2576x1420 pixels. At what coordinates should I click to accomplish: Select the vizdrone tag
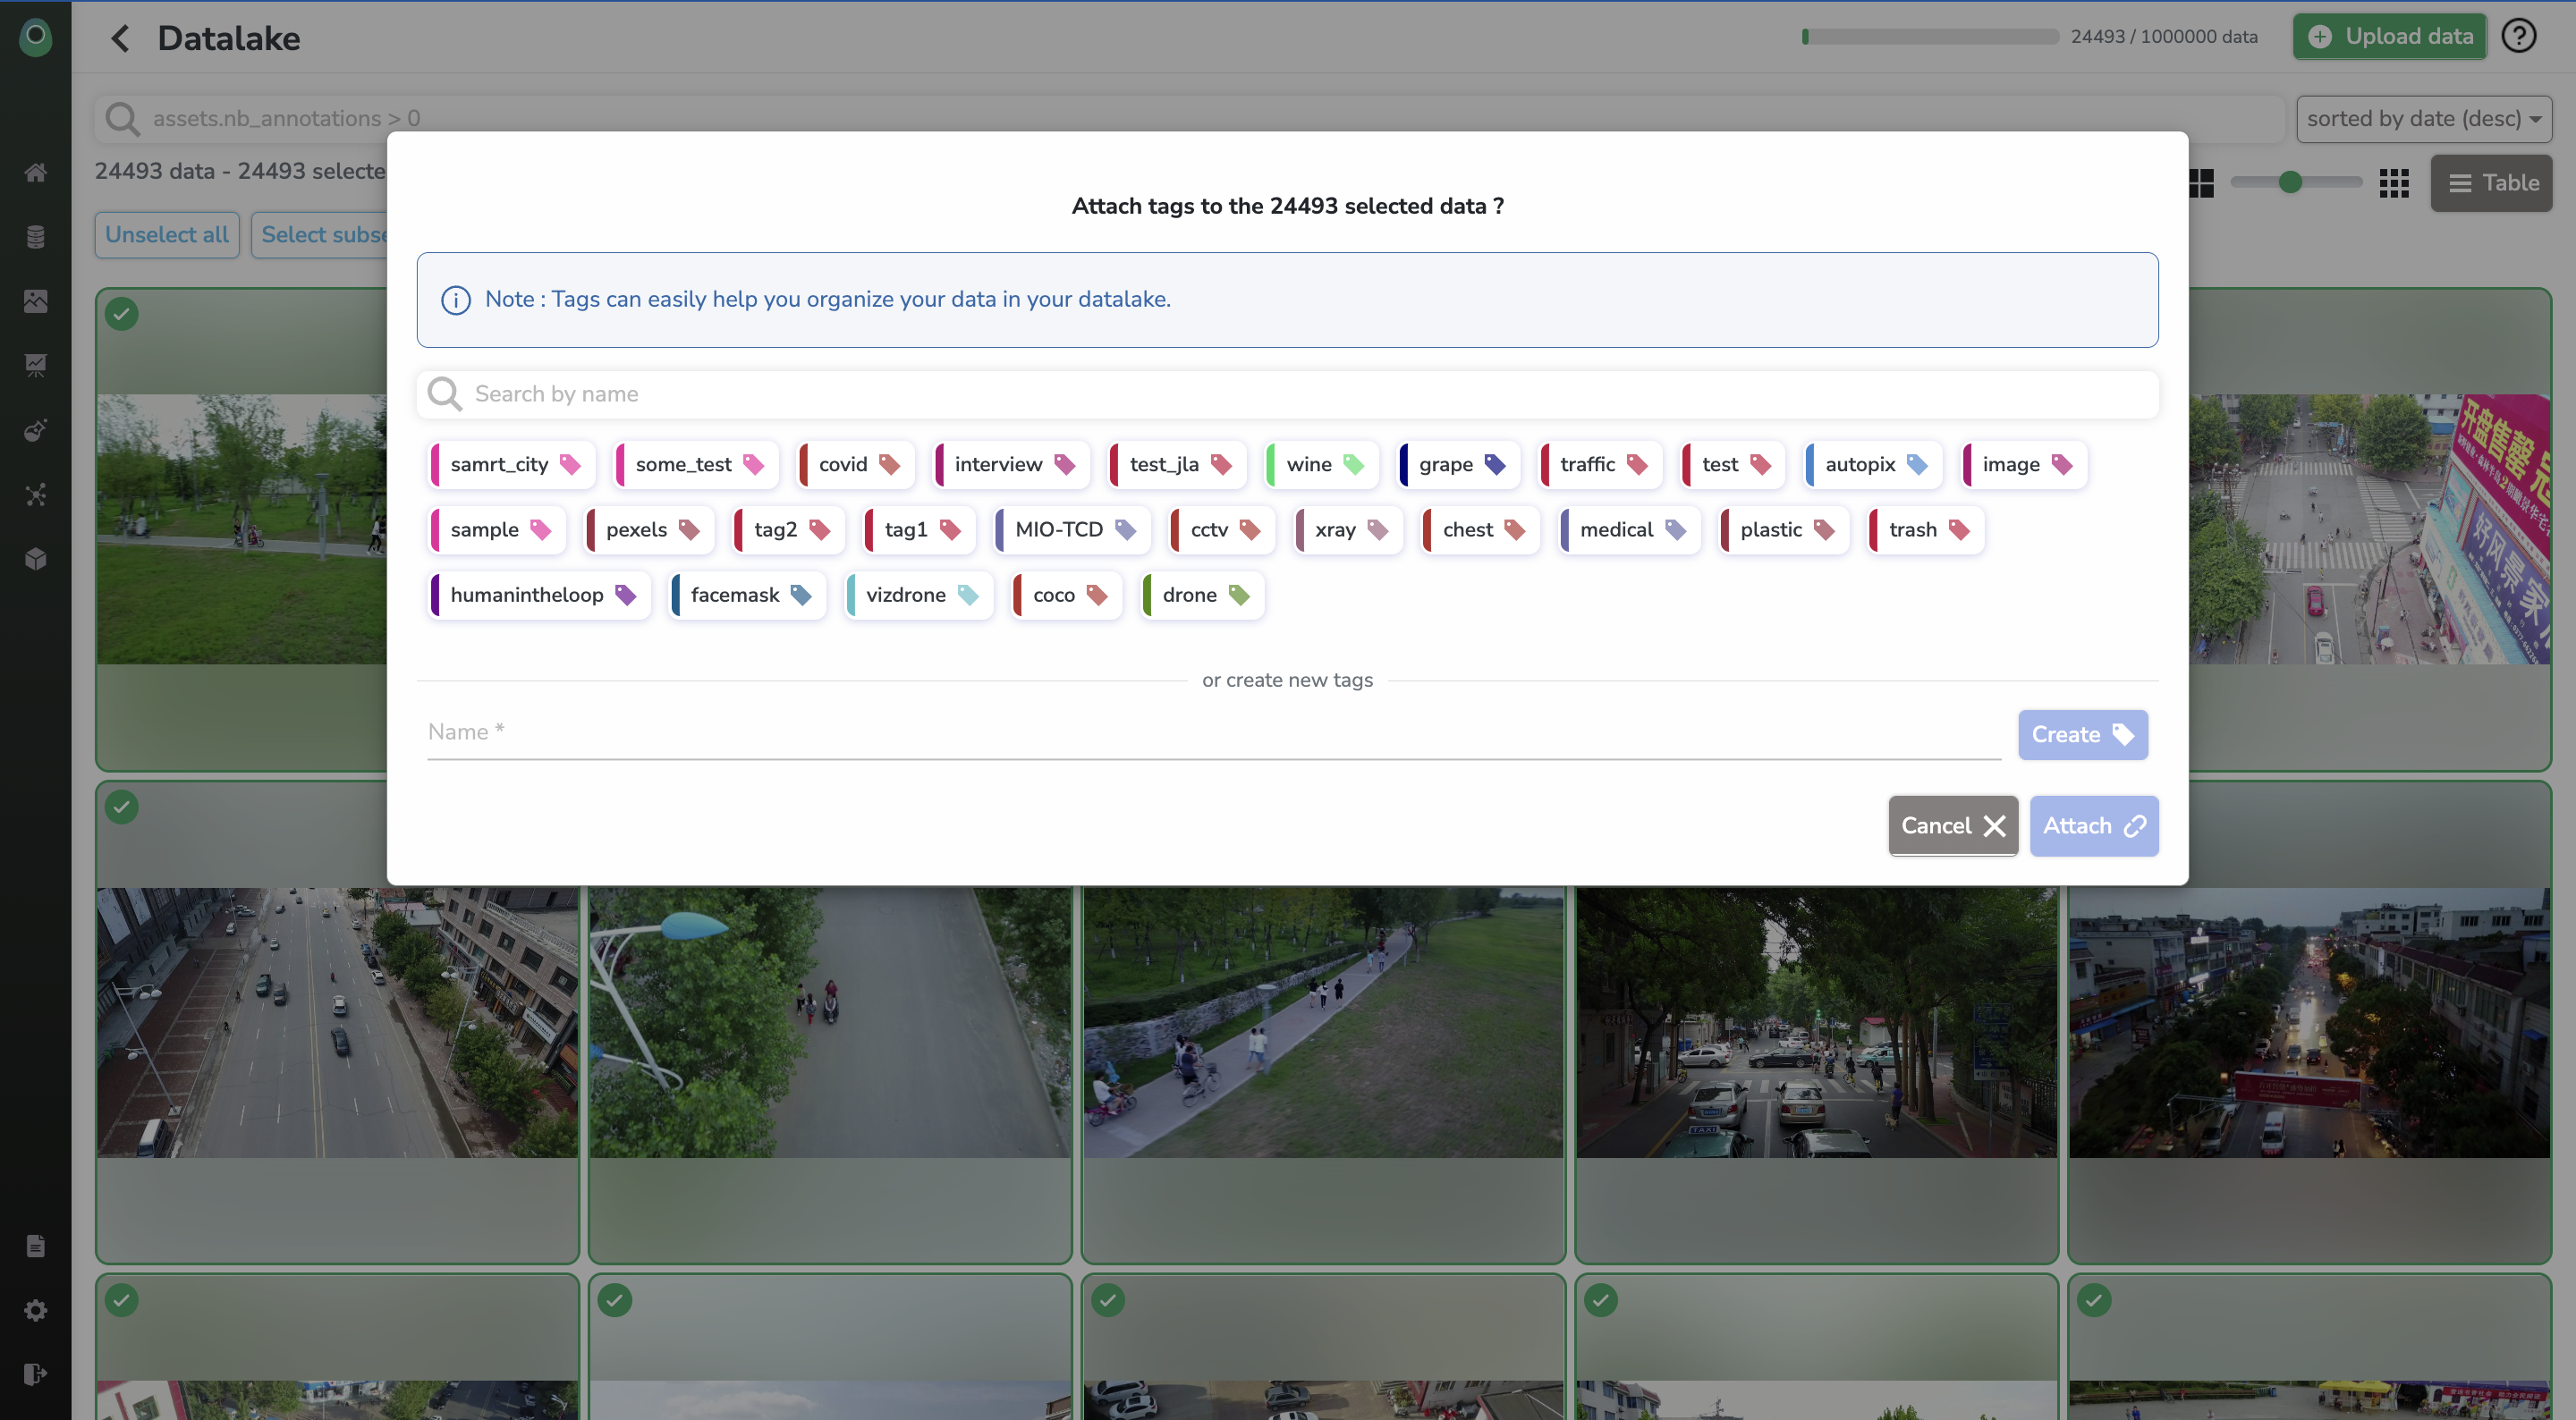coord(919,595)
